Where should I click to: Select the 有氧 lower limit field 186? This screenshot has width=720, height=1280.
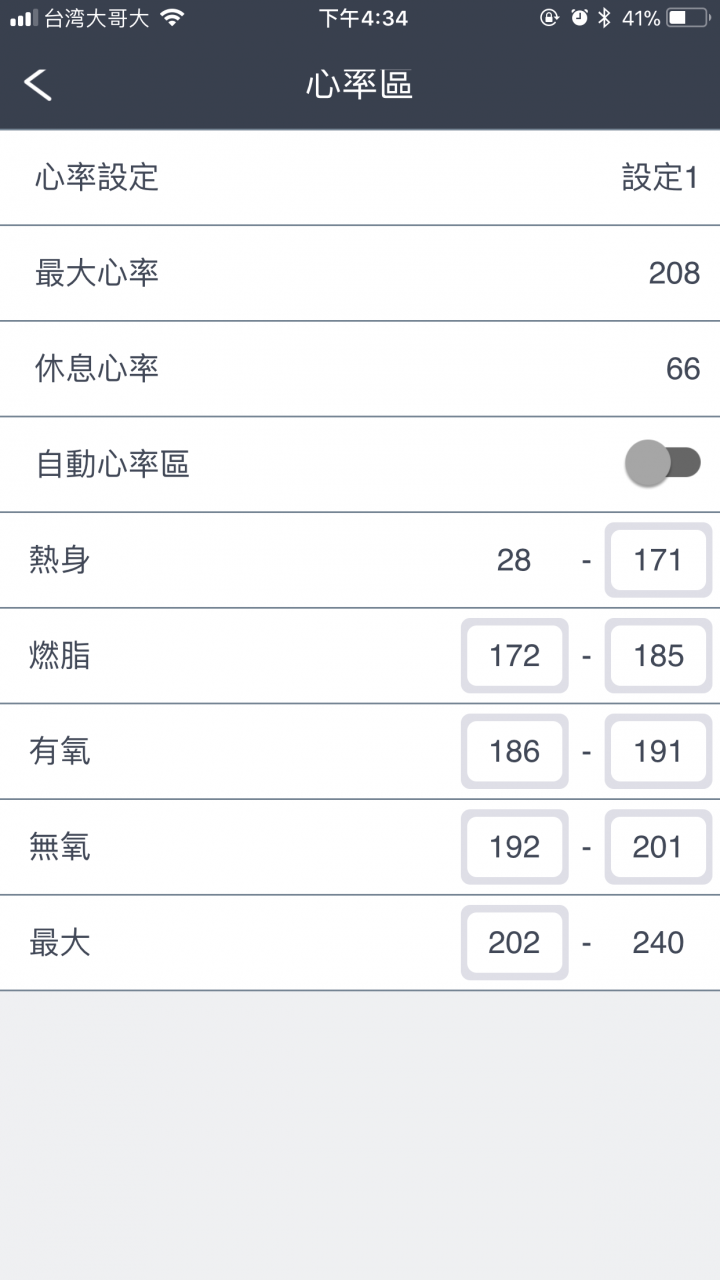coord(514,752)
